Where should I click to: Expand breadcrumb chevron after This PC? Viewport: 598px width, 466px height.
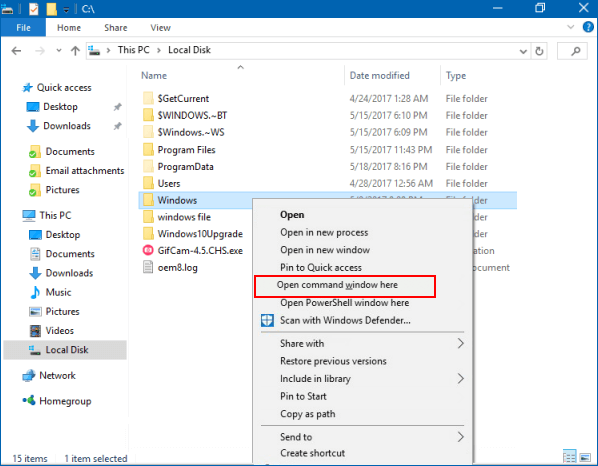pyautogui.click(x=159, y=50)
